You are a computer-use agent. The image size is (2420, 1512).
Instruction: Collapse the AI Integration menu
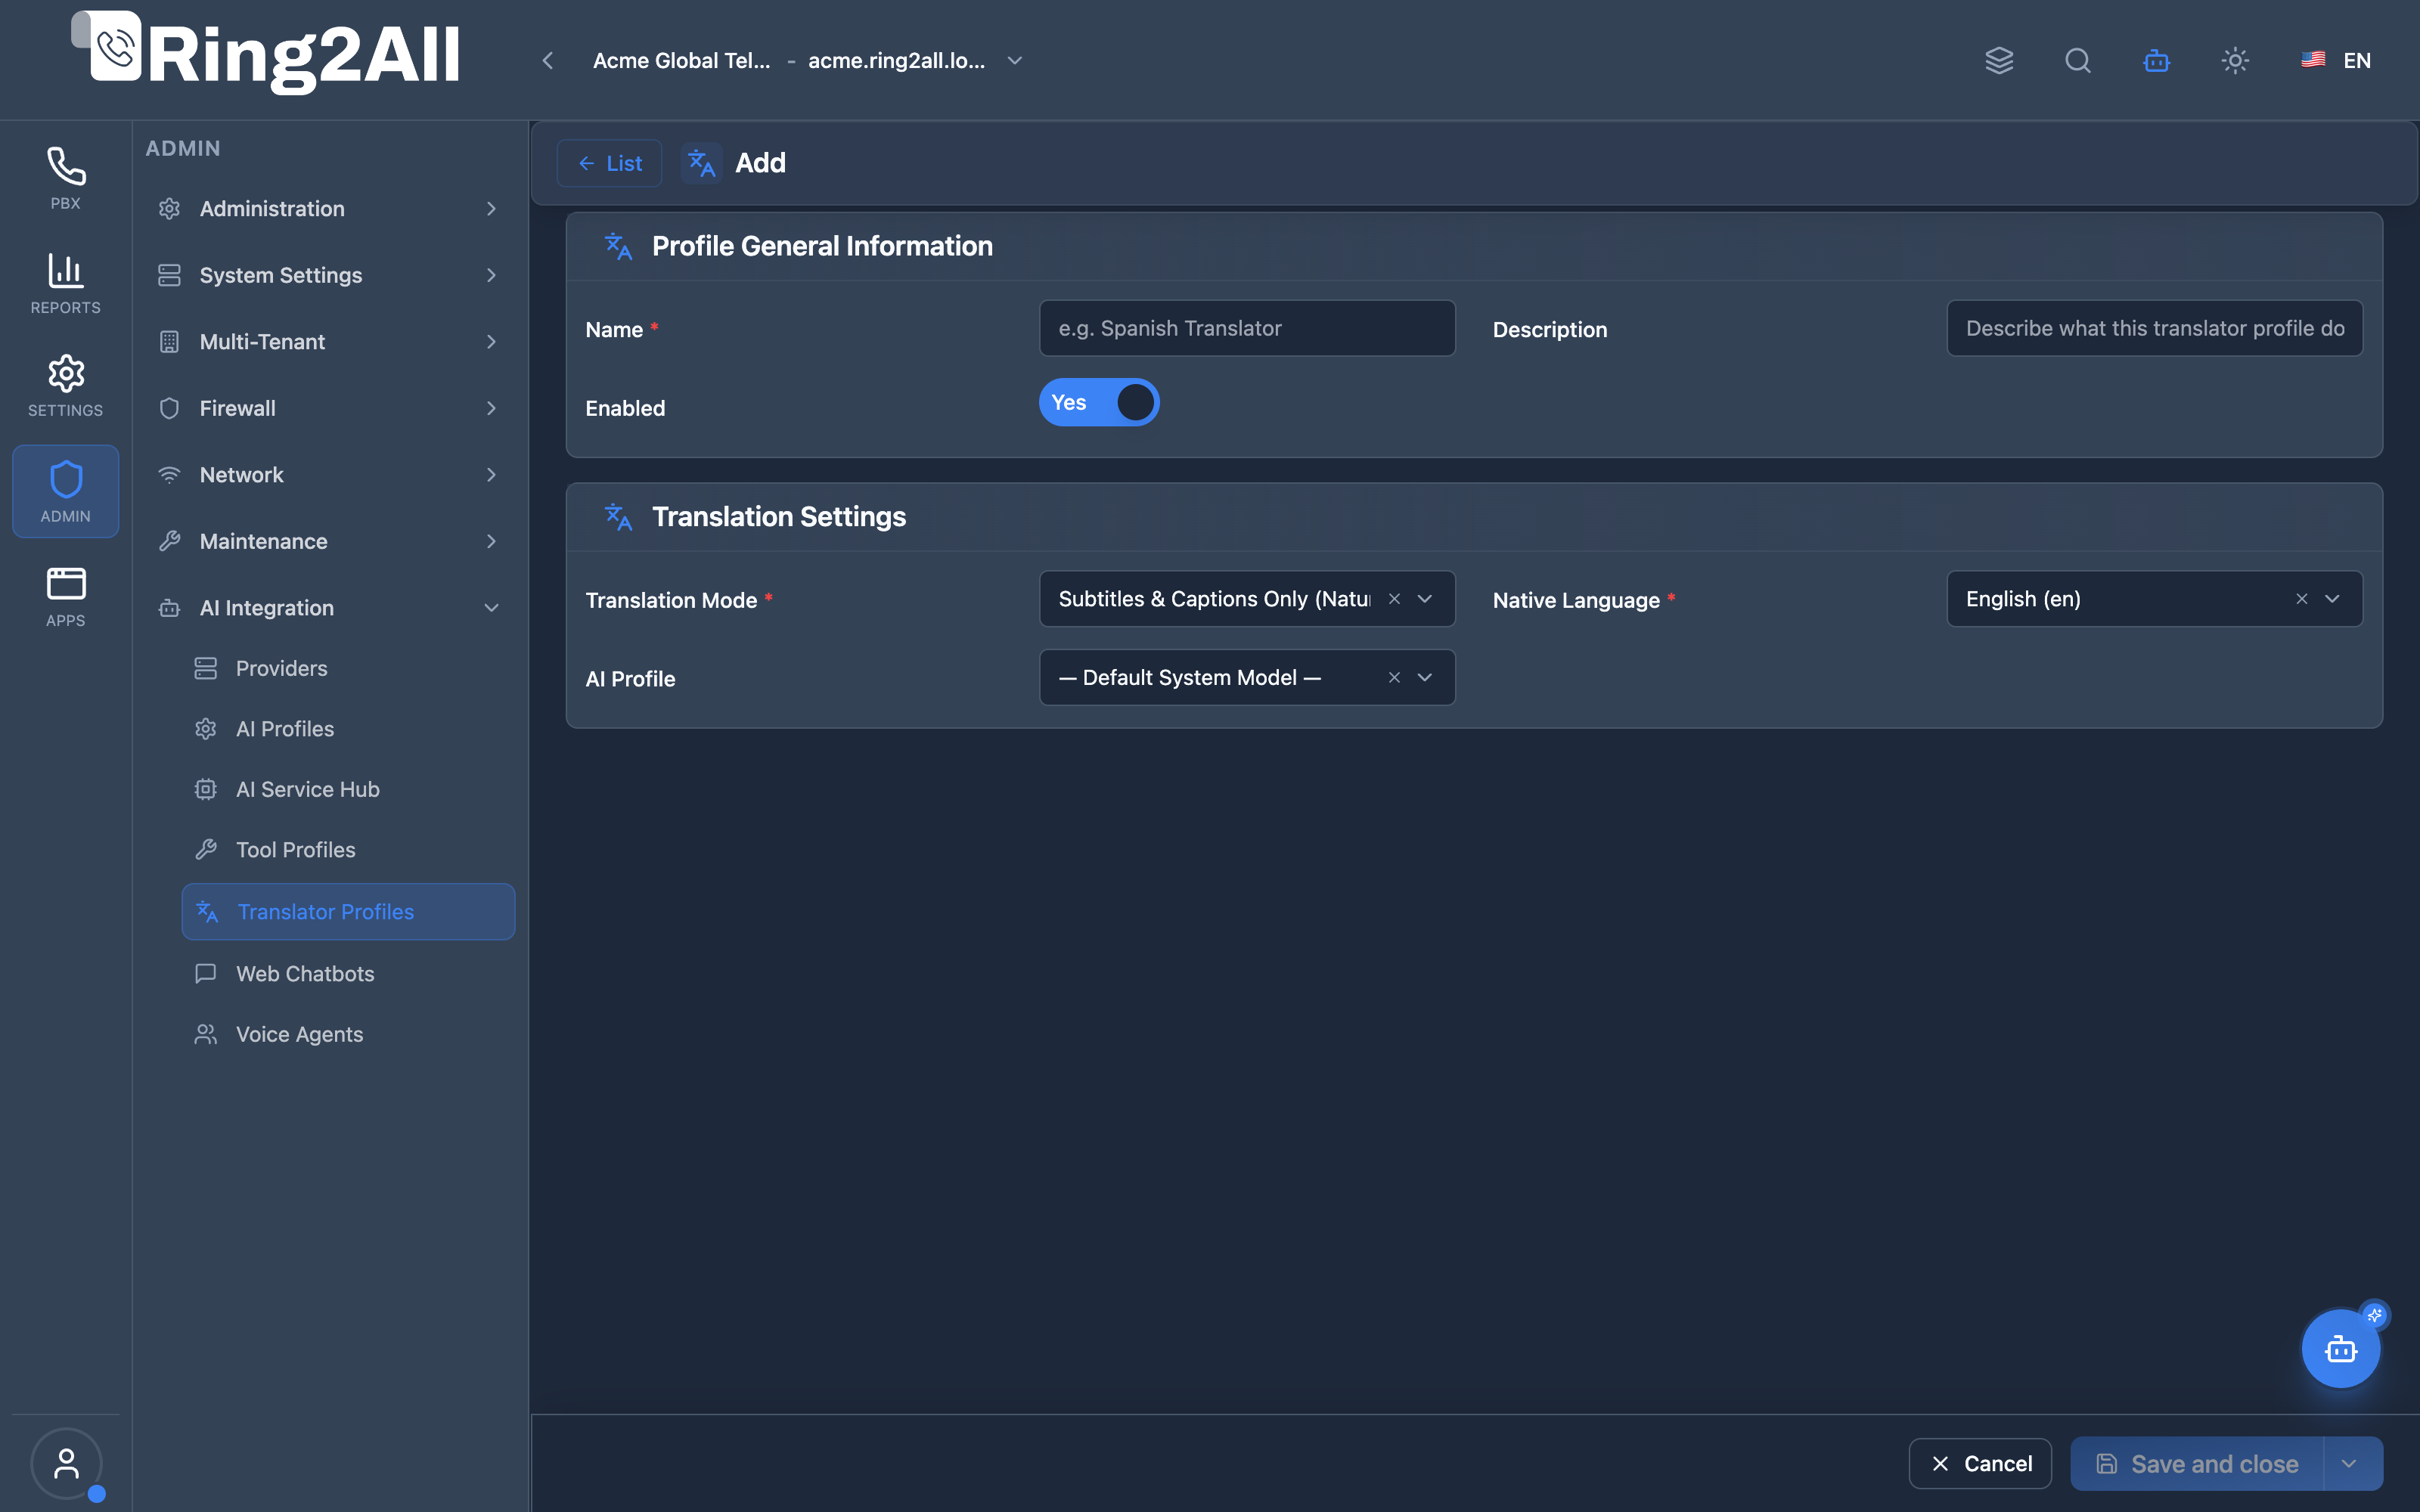click(x=330, y=608)
